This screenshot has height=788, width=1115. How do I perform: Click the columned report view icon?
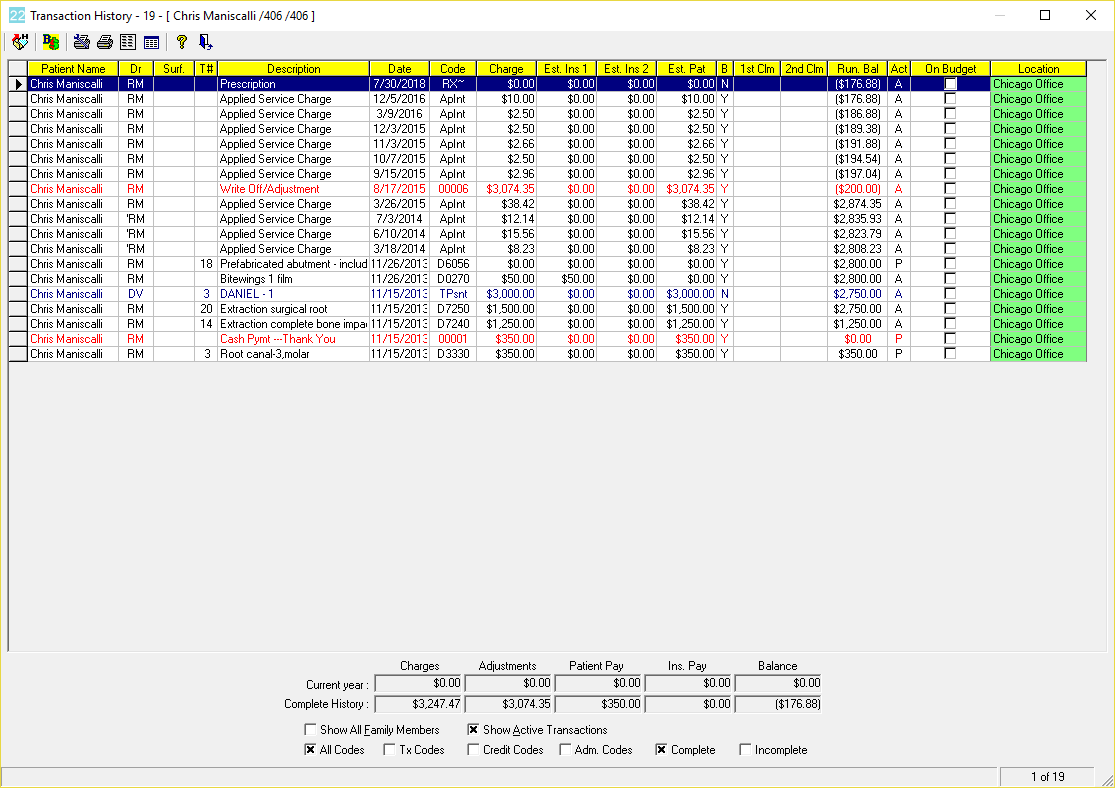(x=128, y=42)
